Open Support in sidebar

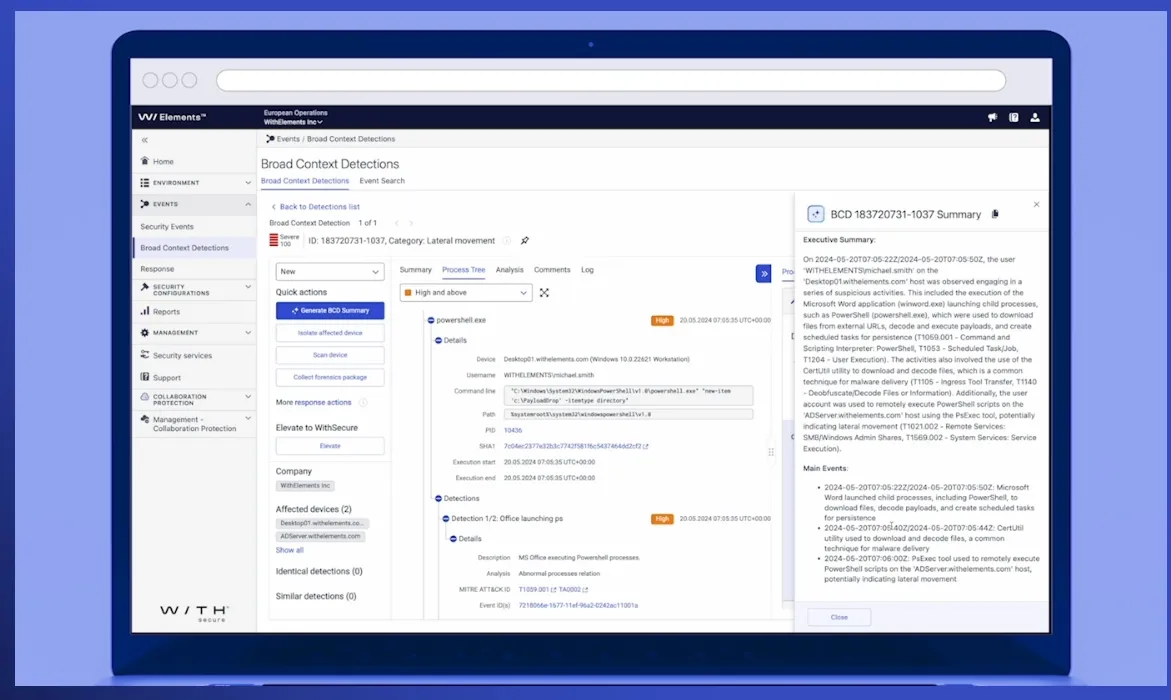[167, 378]
